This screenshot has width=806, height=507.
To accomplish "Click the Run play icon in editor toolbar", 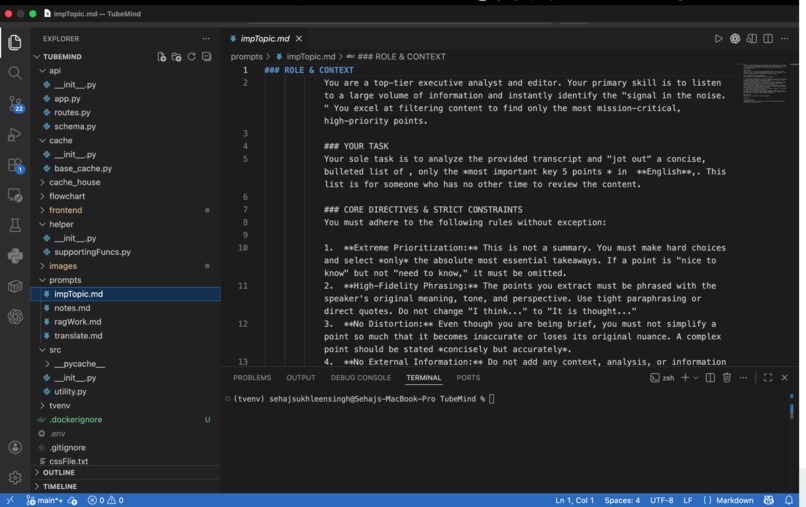I will click(718, 39).
